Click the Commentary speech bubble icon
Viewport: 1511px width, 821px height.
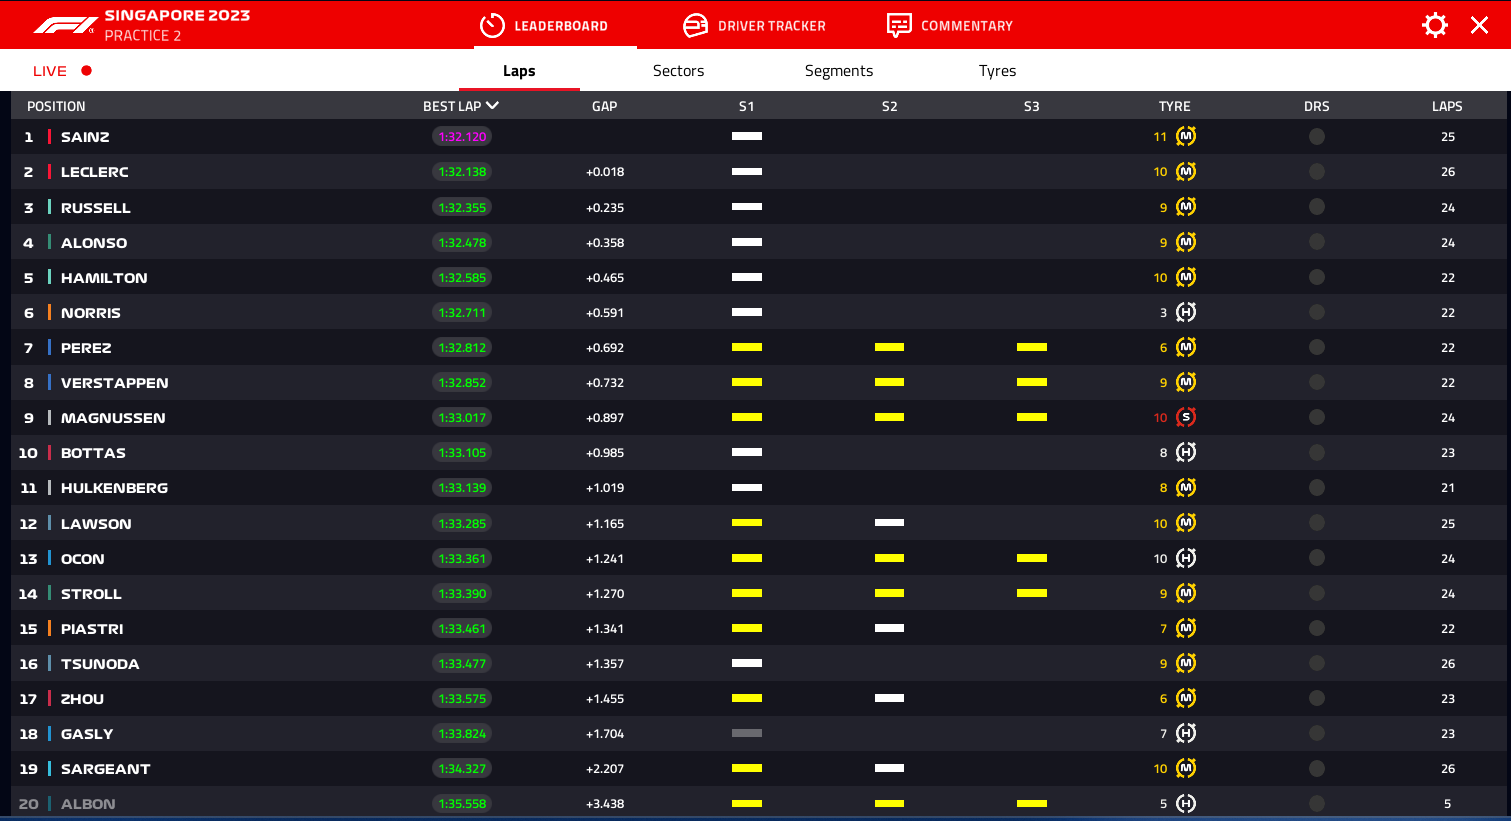[x=899, y=26]
